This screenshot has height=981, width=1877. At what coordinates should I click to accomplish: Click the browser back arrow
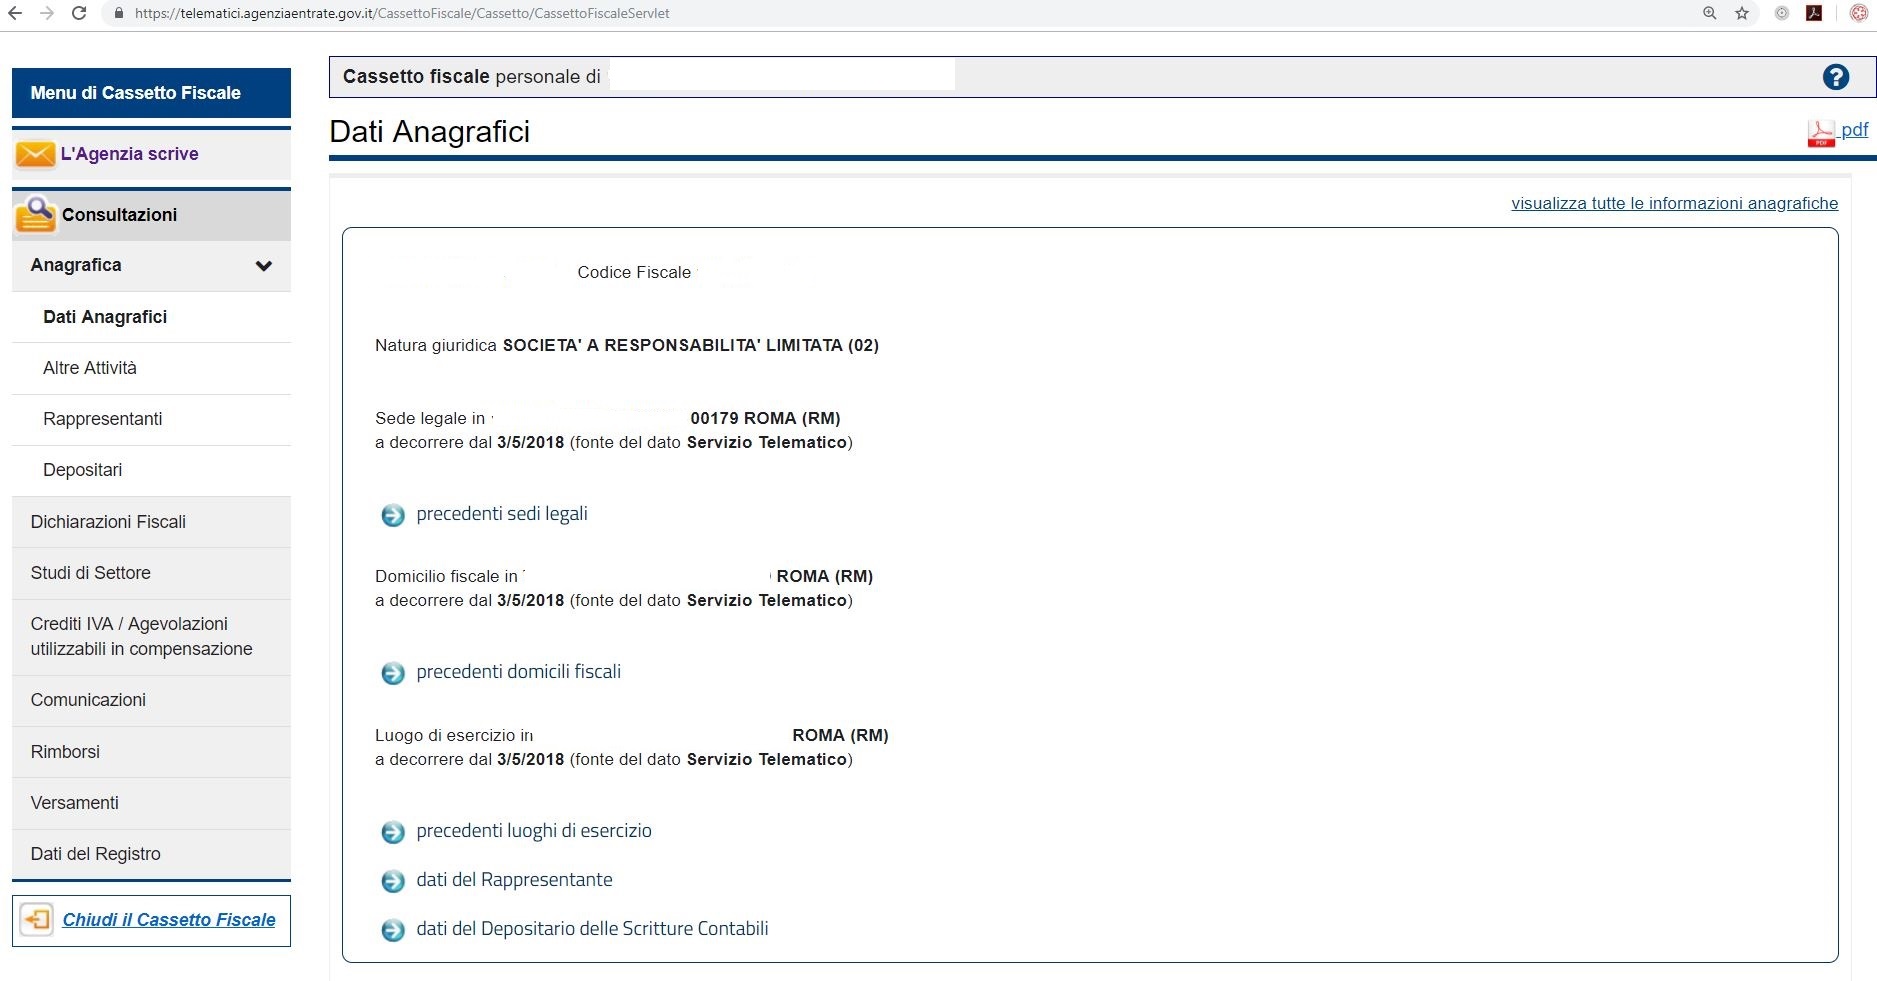(x=15, y=13)
